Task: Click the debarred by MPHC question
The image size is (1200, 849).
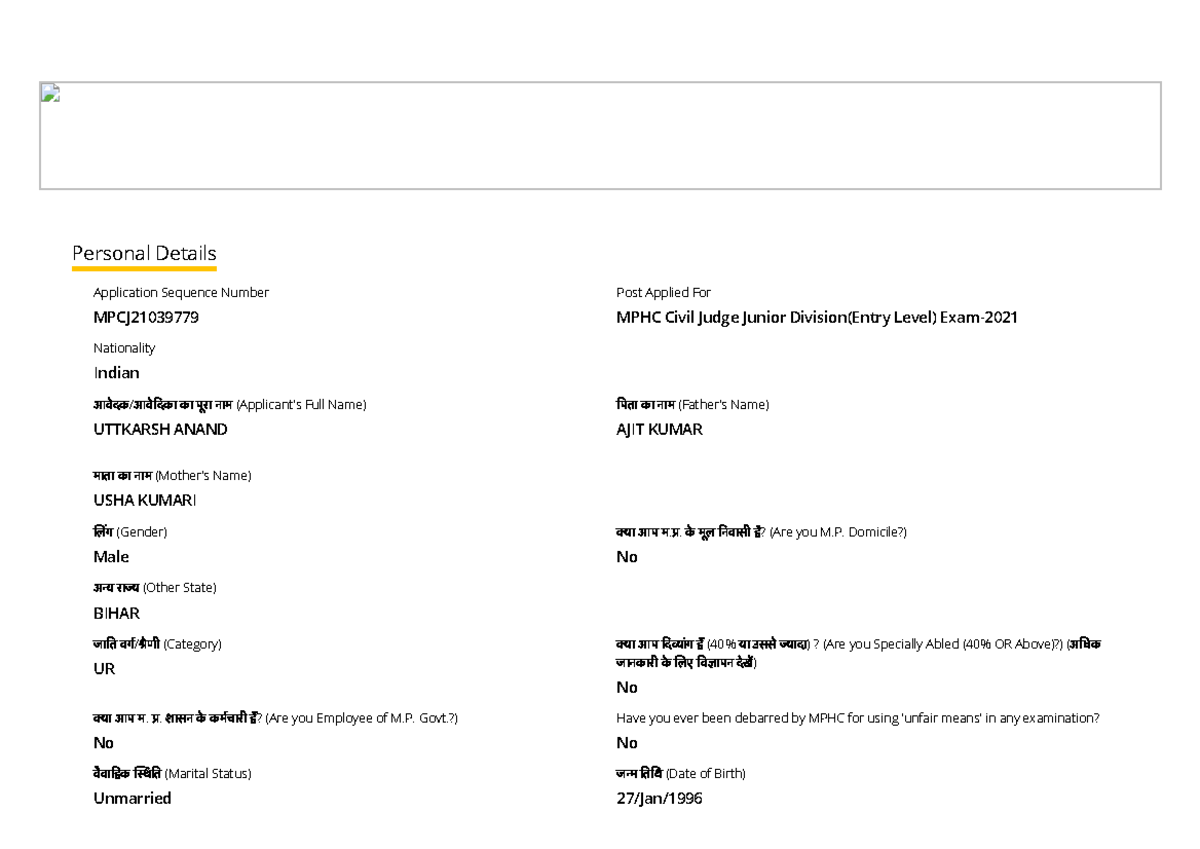Action: pos(857,718)
